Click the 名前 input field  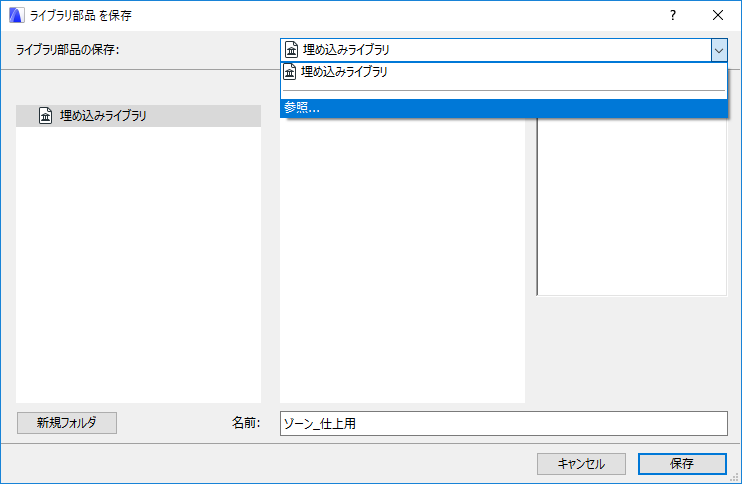coord(504,423)
